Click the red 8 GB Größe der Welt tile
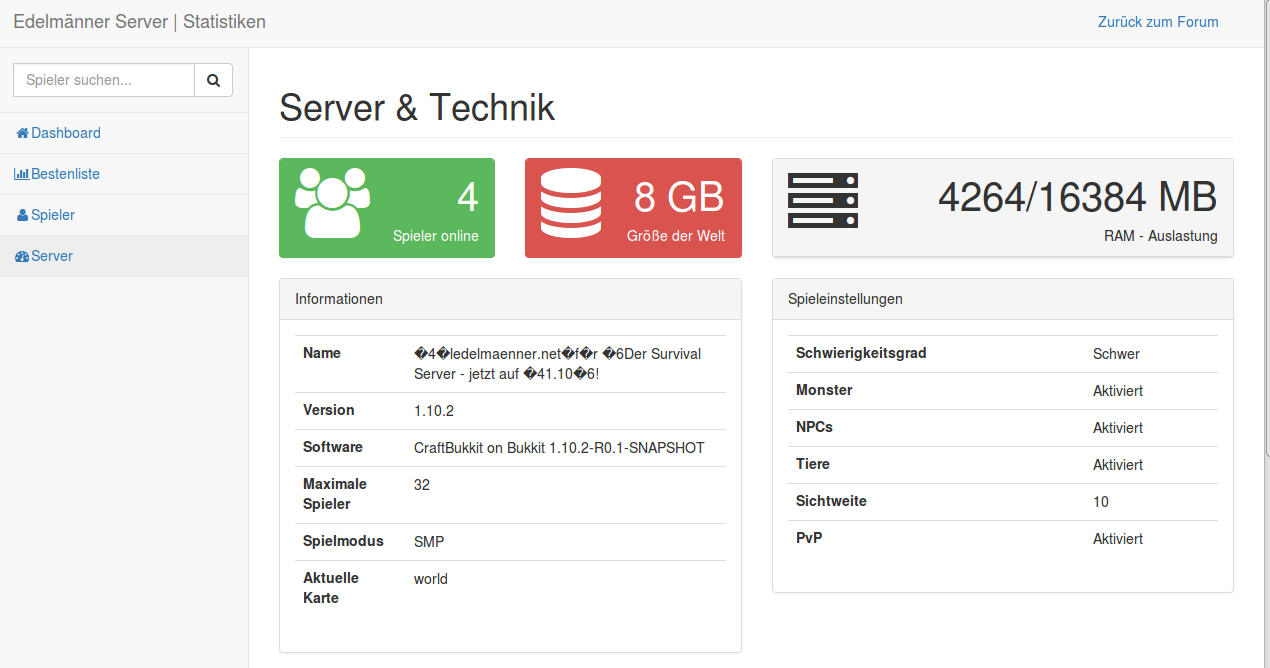Image resolution: width=1270 pixels, height=668 pixels. pyautogui.click(x=633, y=207)
